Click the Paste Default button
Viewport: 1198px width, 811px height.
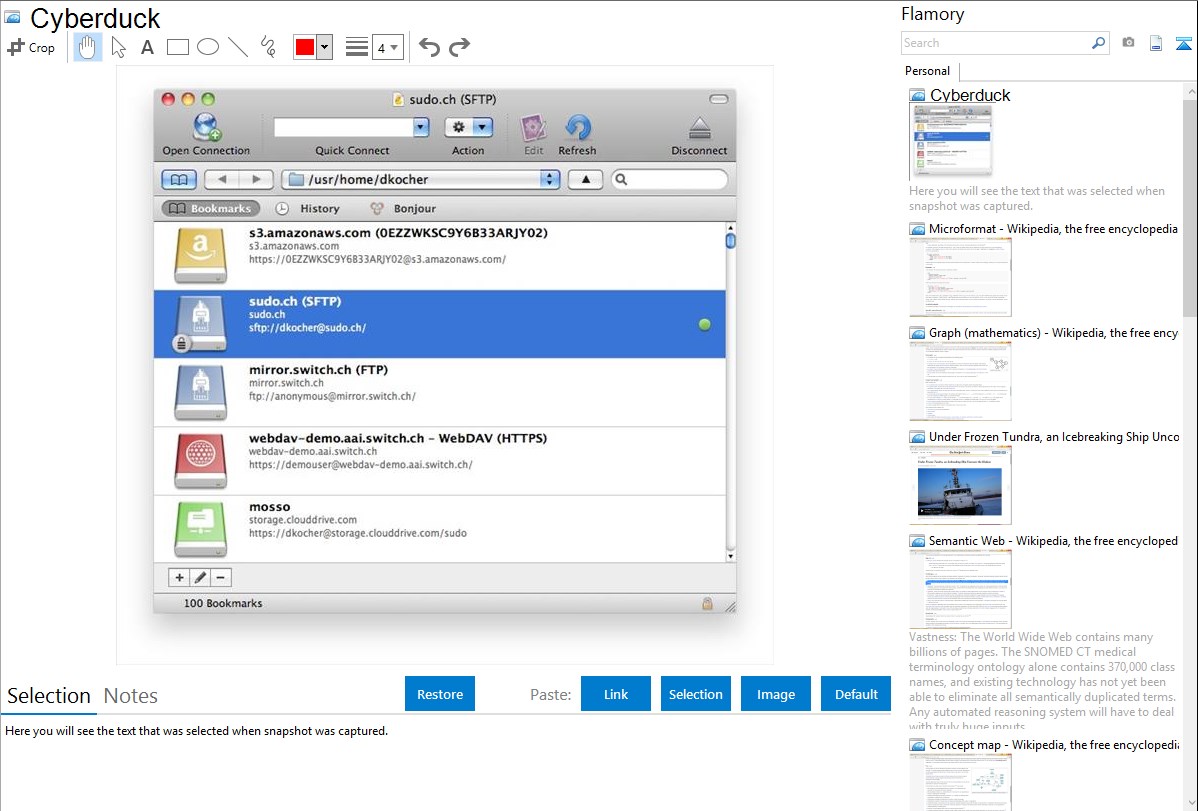[856, 694]
